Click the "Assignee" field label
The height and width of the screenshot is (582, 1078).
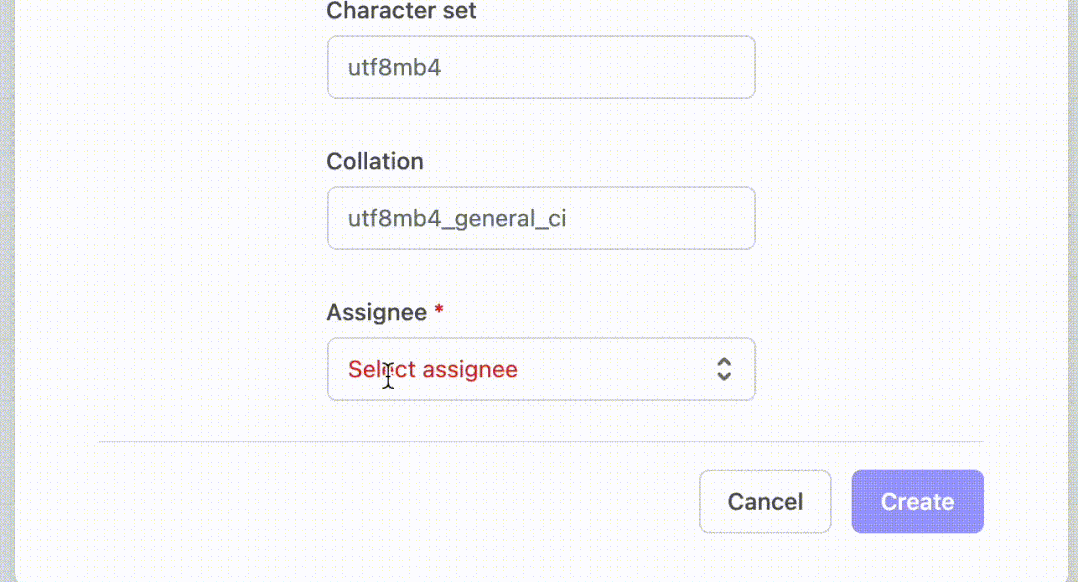[376, 312]
